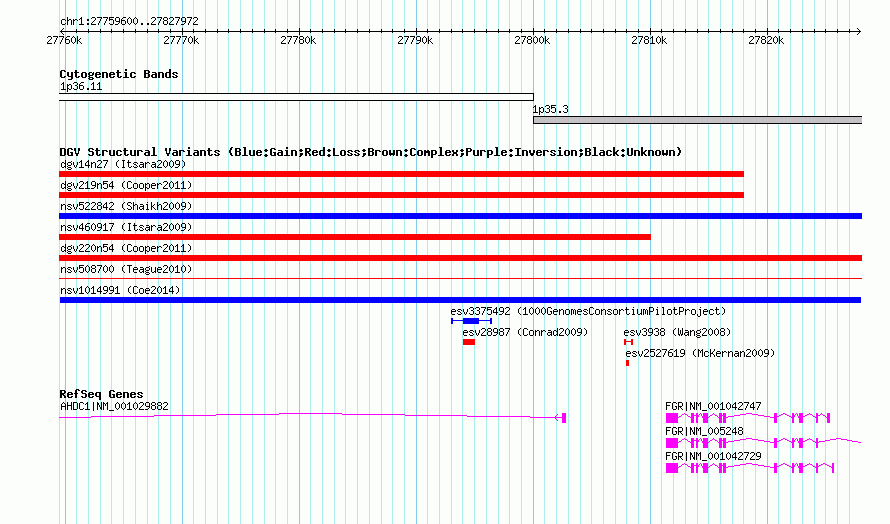Open variant label esv3938 (Wang2008)
The image size is (890, 524).
coord(677,332)
